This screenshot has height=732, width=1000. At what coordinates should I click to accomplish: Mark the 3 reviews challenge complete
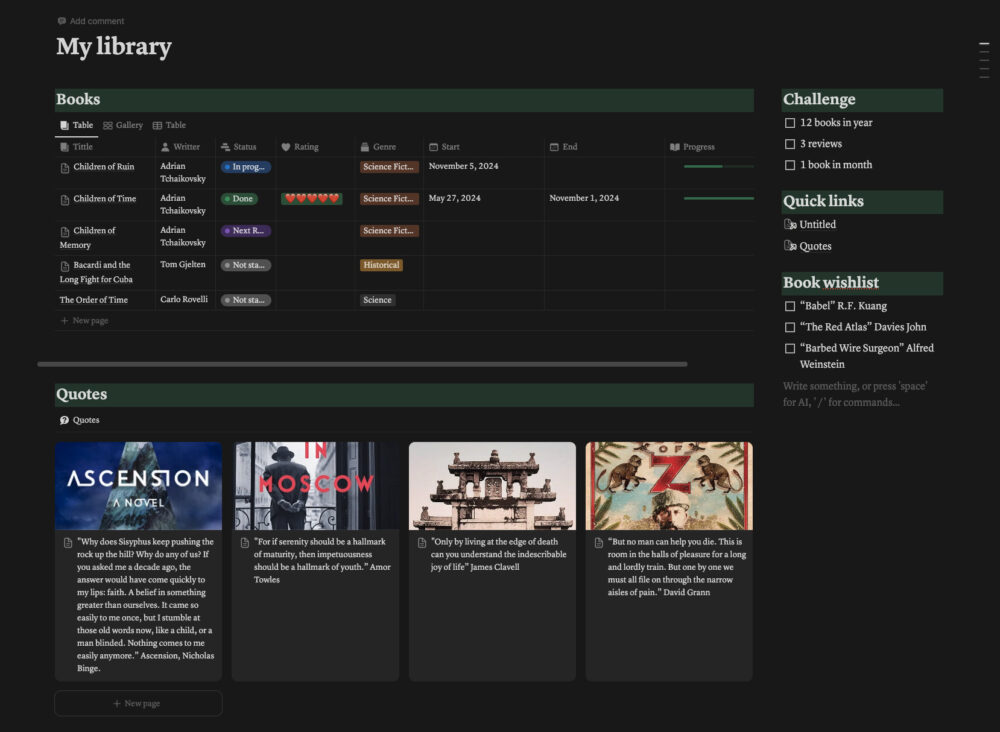[x=789, y=142]
